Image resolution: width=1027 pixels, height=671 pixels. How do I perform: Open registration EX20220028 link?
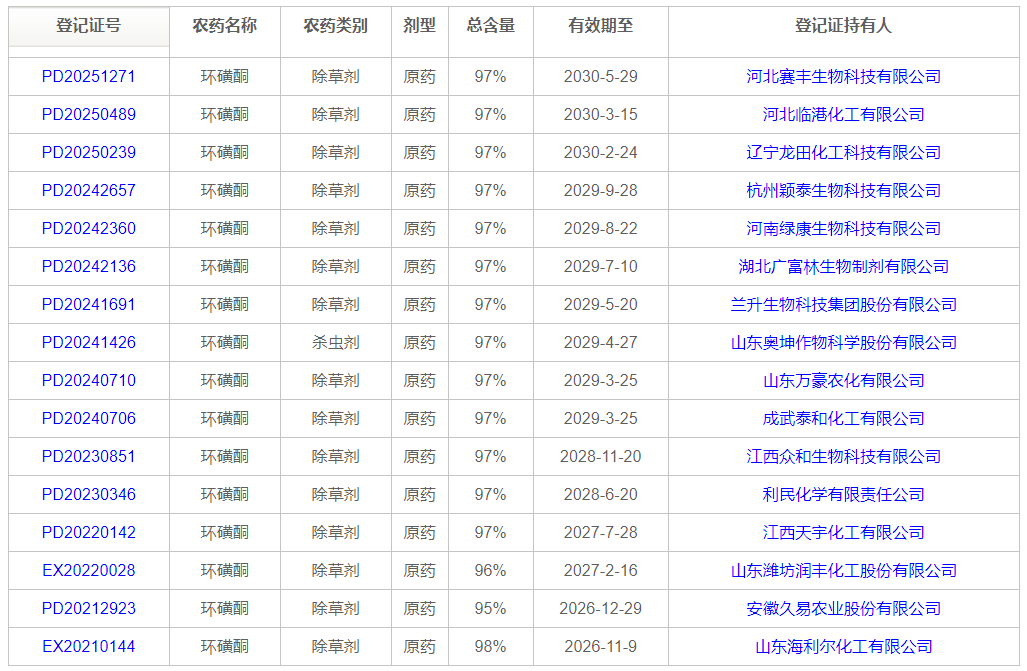pyautogui.click(x=88, y=571)
